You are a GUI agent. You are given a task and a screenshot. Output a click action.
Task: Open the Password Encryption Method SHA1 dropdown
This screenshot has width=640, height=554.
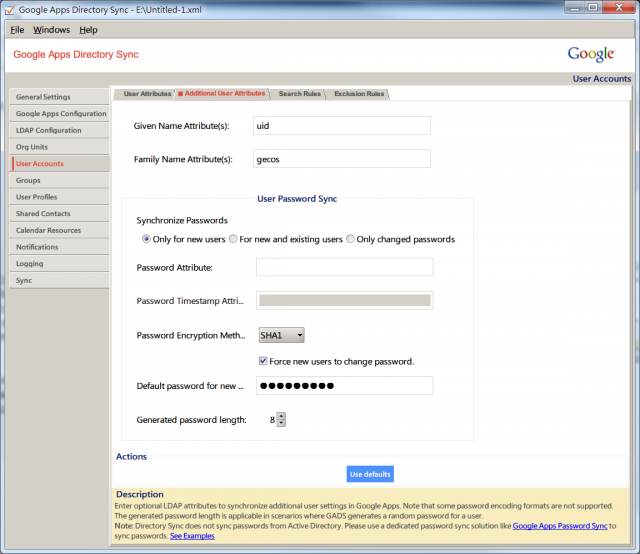tap(282, 335)
